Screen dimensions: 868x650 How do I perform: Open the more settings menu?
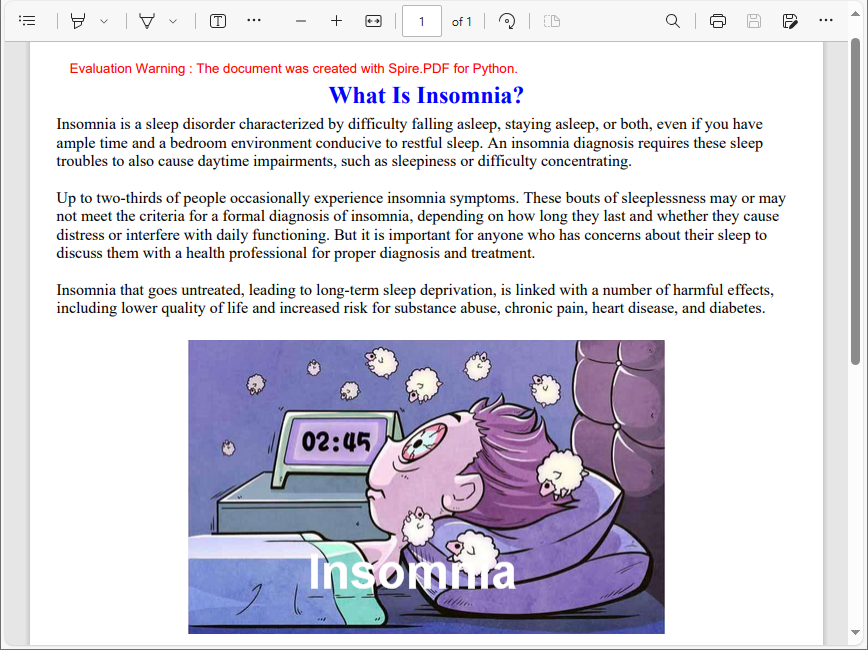coord(826,20)
